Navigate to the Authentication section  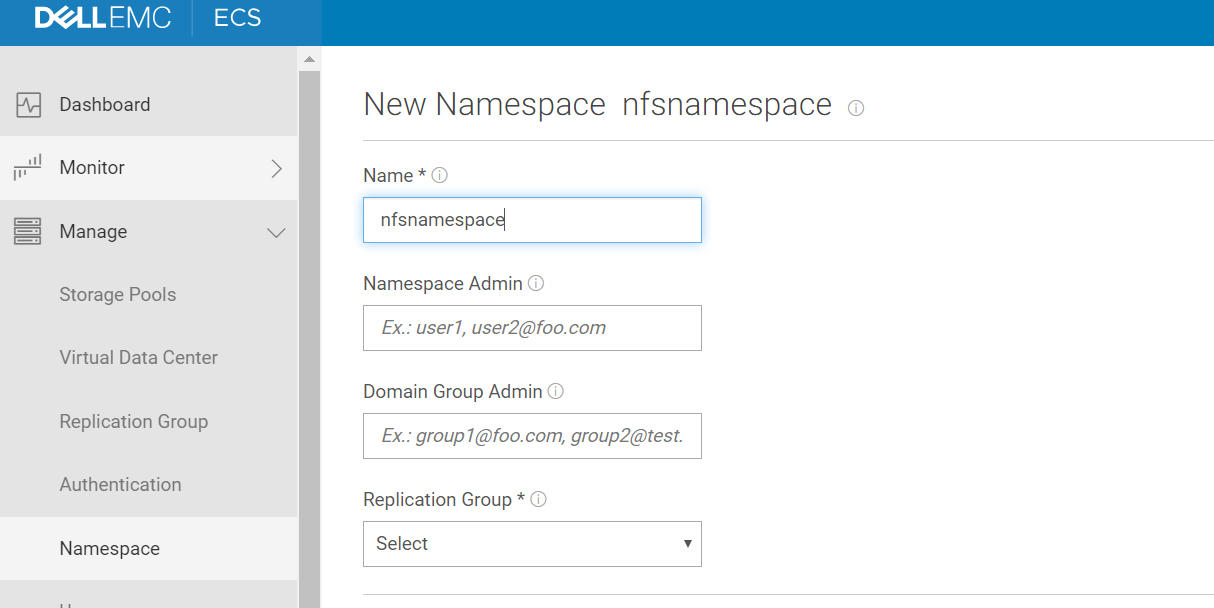[x=120, y=484]
